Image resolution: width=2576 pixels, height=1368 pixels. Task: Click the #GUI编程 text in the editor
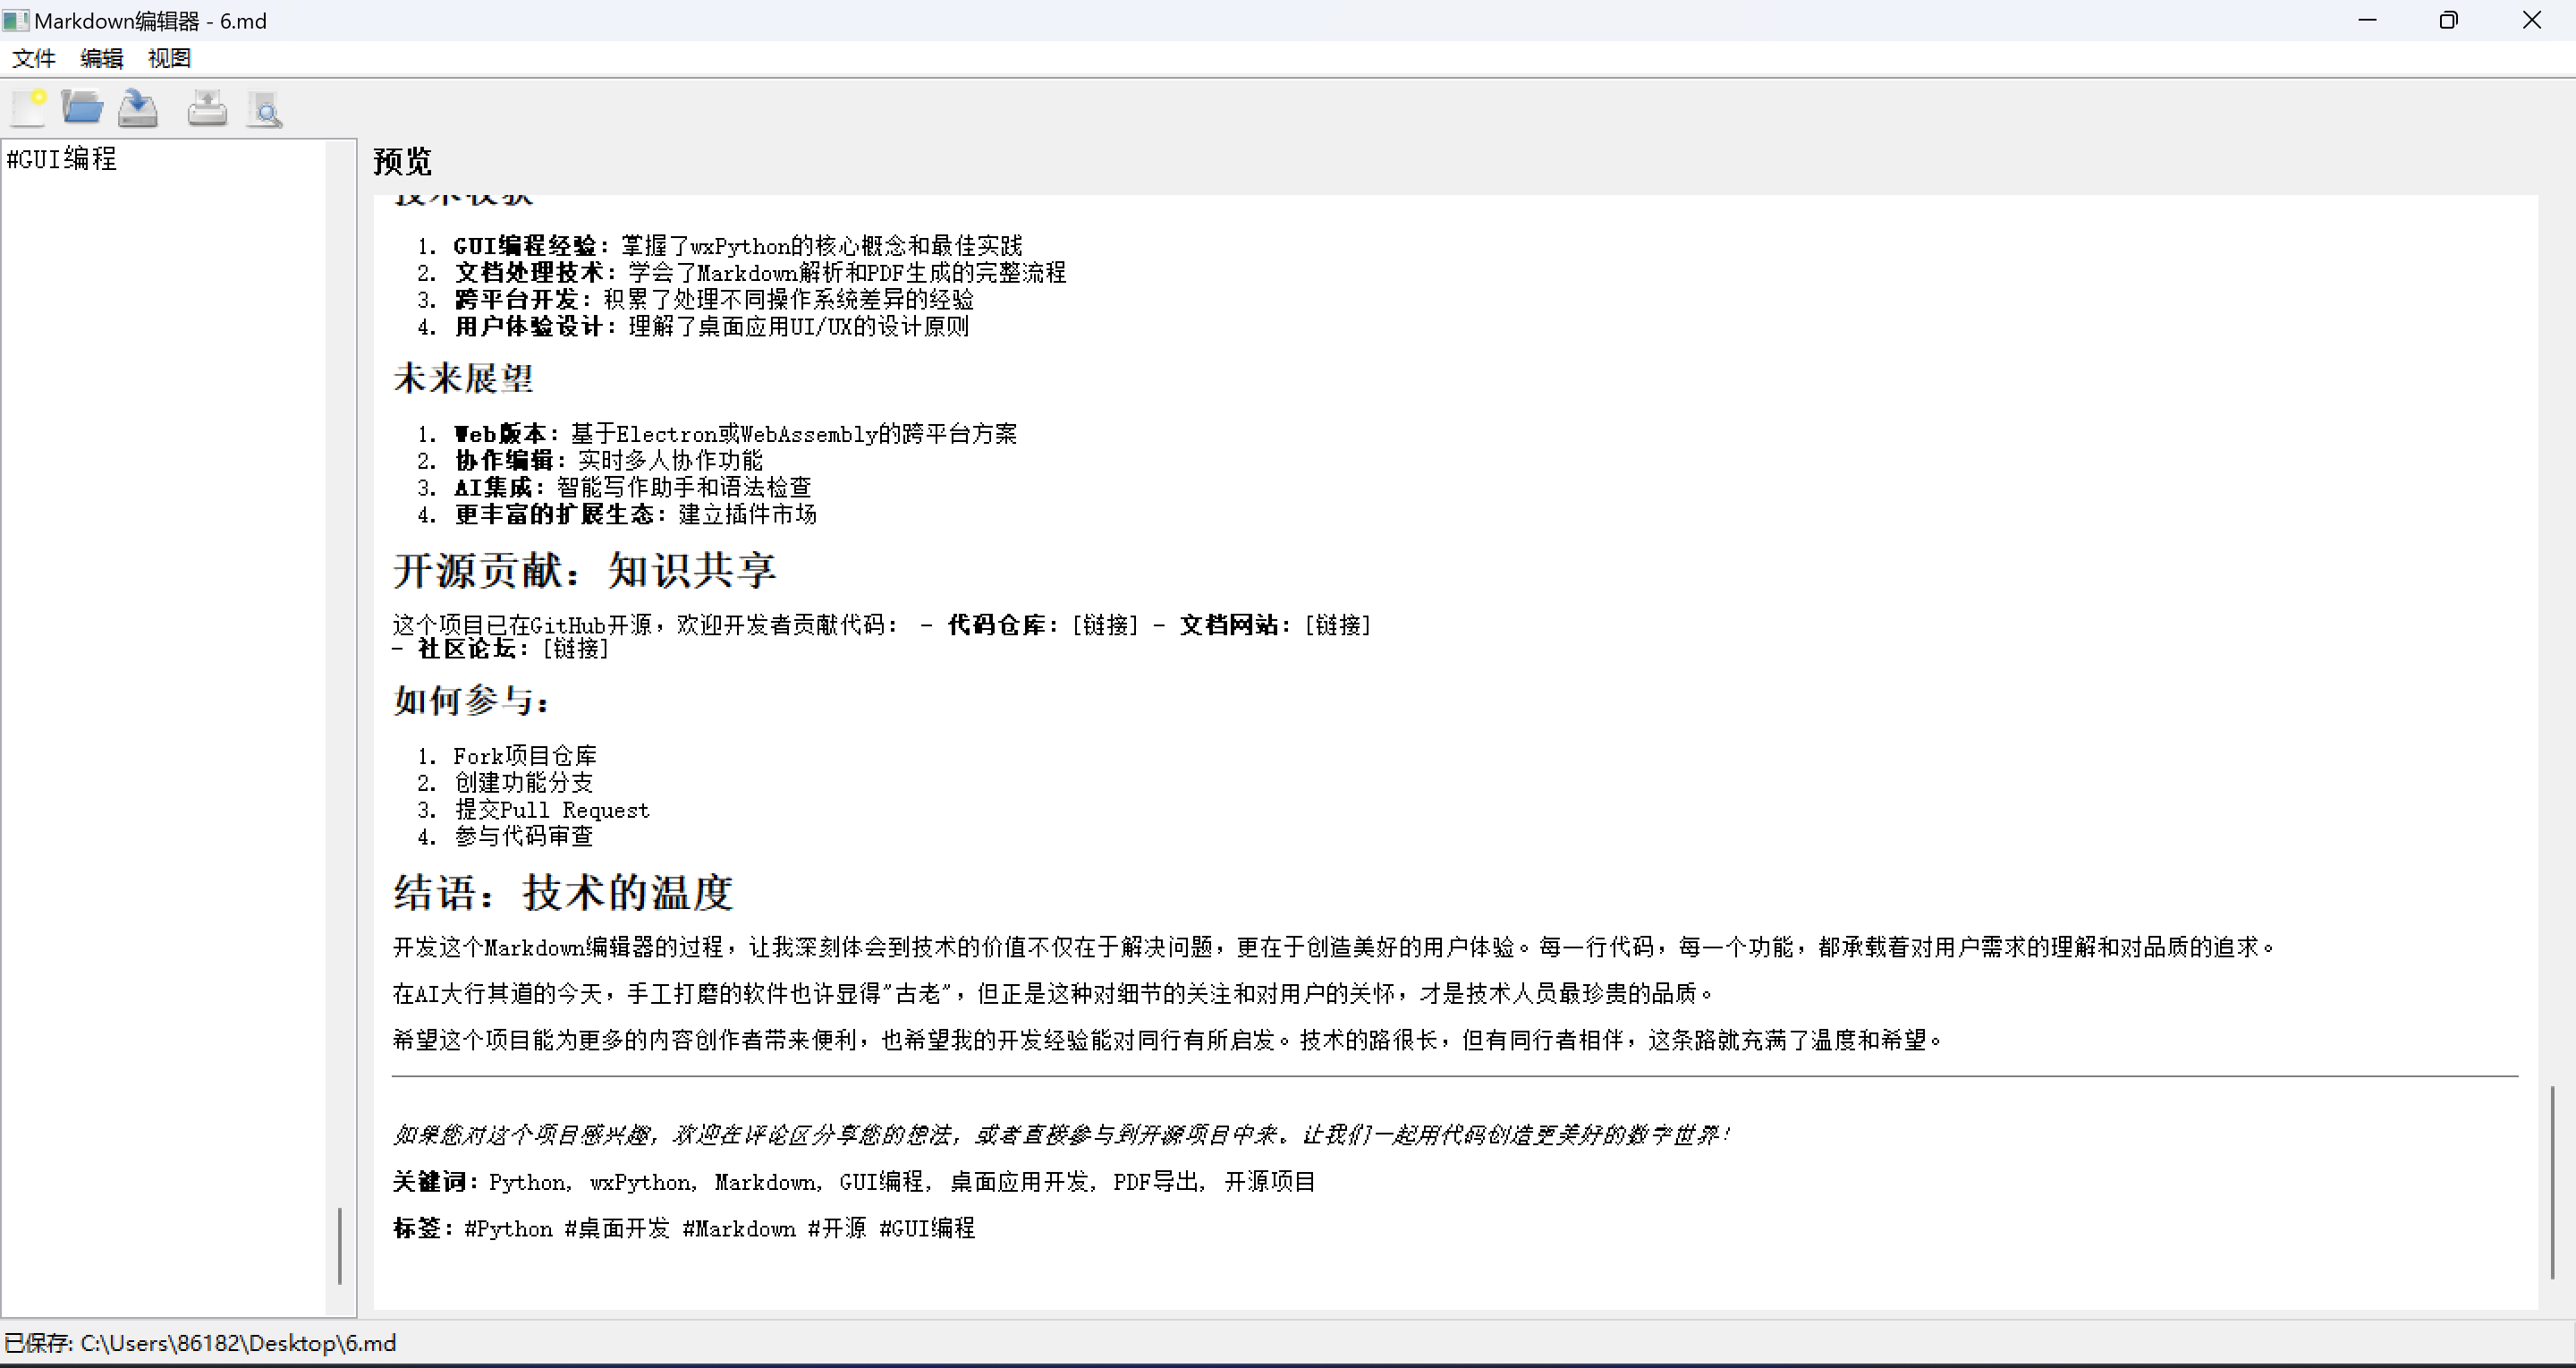(x=61, y=158)
